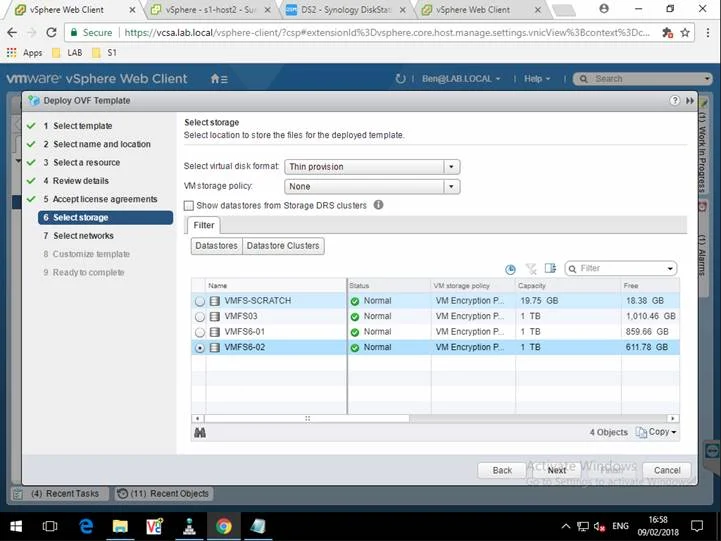Go to step 5 Accept license agreements
Viewport: 721px width, 541px height.
pyautogui.click(x=101, y=199)
